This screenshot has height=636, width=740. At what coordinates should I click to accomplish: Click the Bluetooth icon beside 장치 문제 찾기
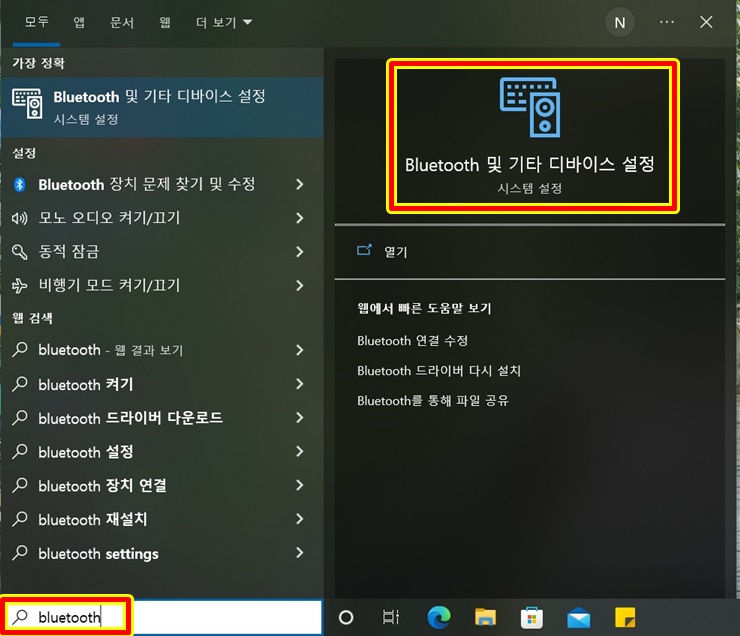pyautogui.click(x=19, y=184)
